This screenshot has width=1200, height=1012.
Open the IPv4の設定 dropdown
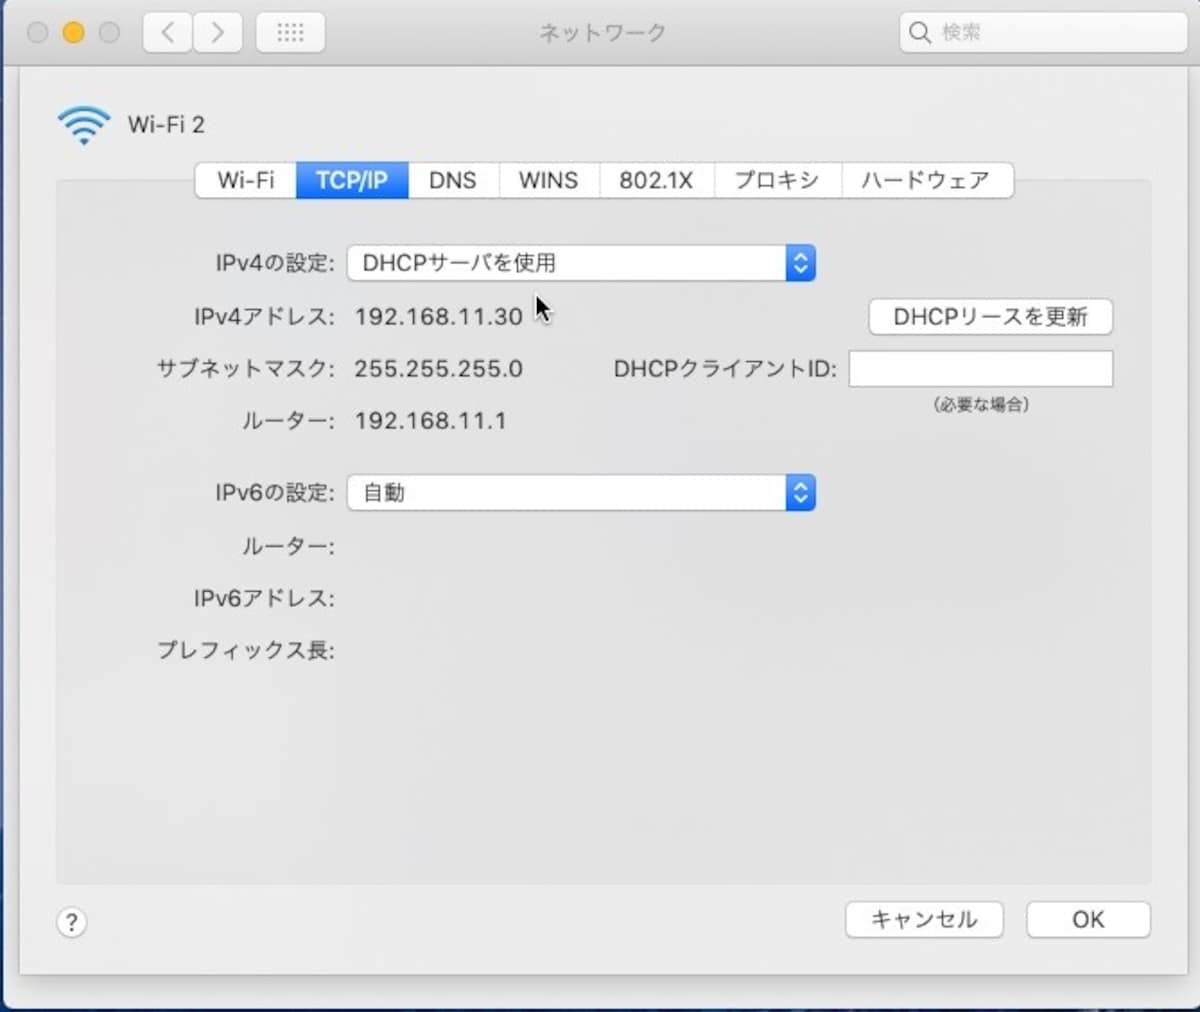coord(581,263)
